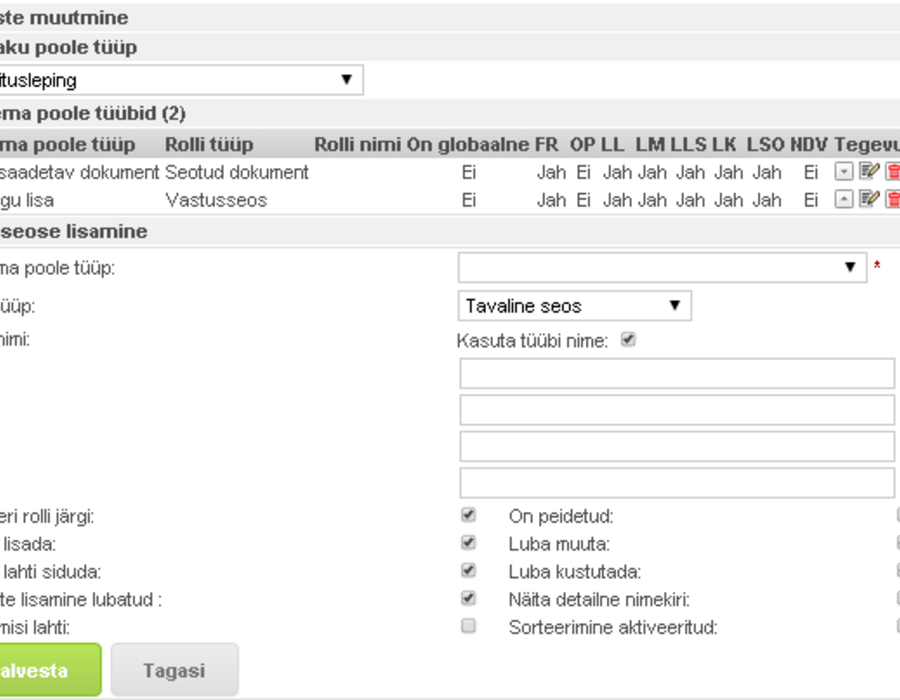The height and width of the screenshot is (700, 900).
Task: Click the LL column header
Action: click(613, 144)
